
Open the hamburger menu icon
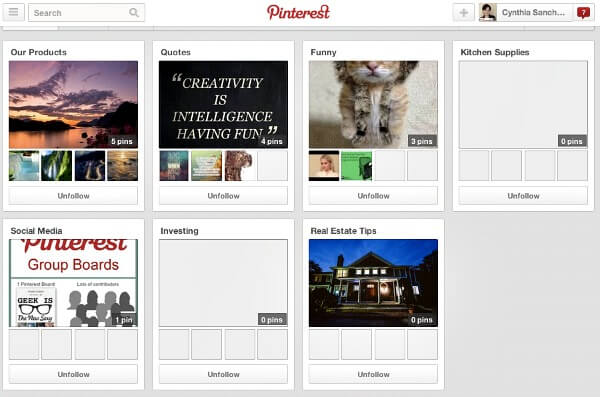click(13, 12)
